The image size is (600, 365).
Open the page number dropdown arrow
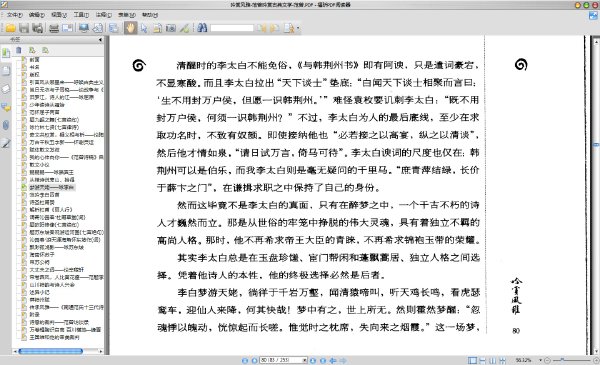305,360
